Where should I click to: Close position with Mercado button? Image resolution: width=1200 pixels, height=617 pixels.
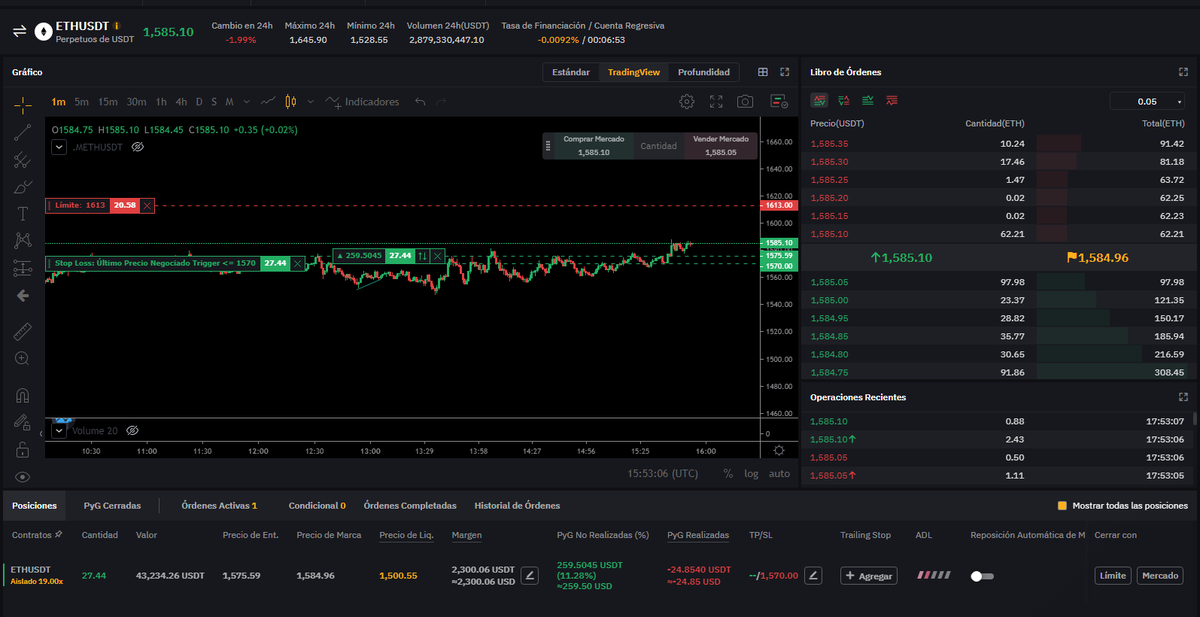[1159, 576]
